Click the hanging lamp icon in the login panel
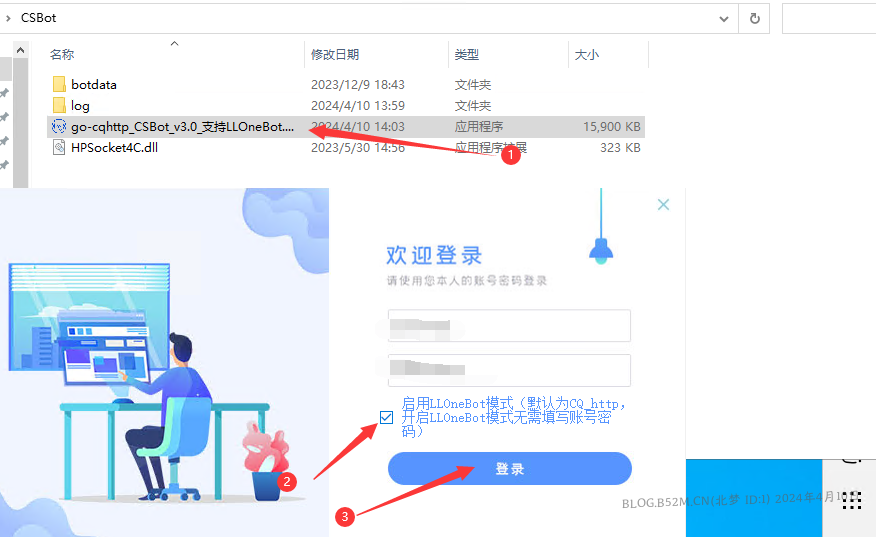 click(600, 248)
